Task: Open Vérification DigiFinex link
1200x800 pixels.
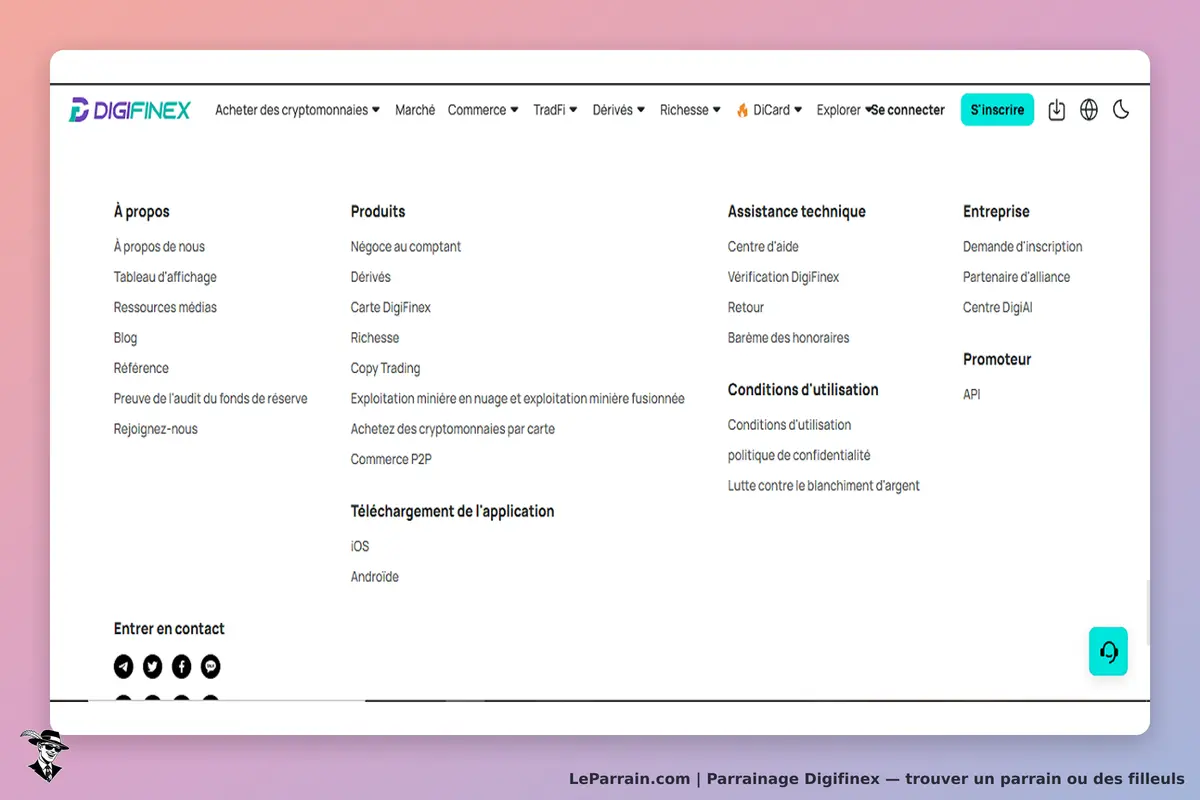Action: [783, 277]
